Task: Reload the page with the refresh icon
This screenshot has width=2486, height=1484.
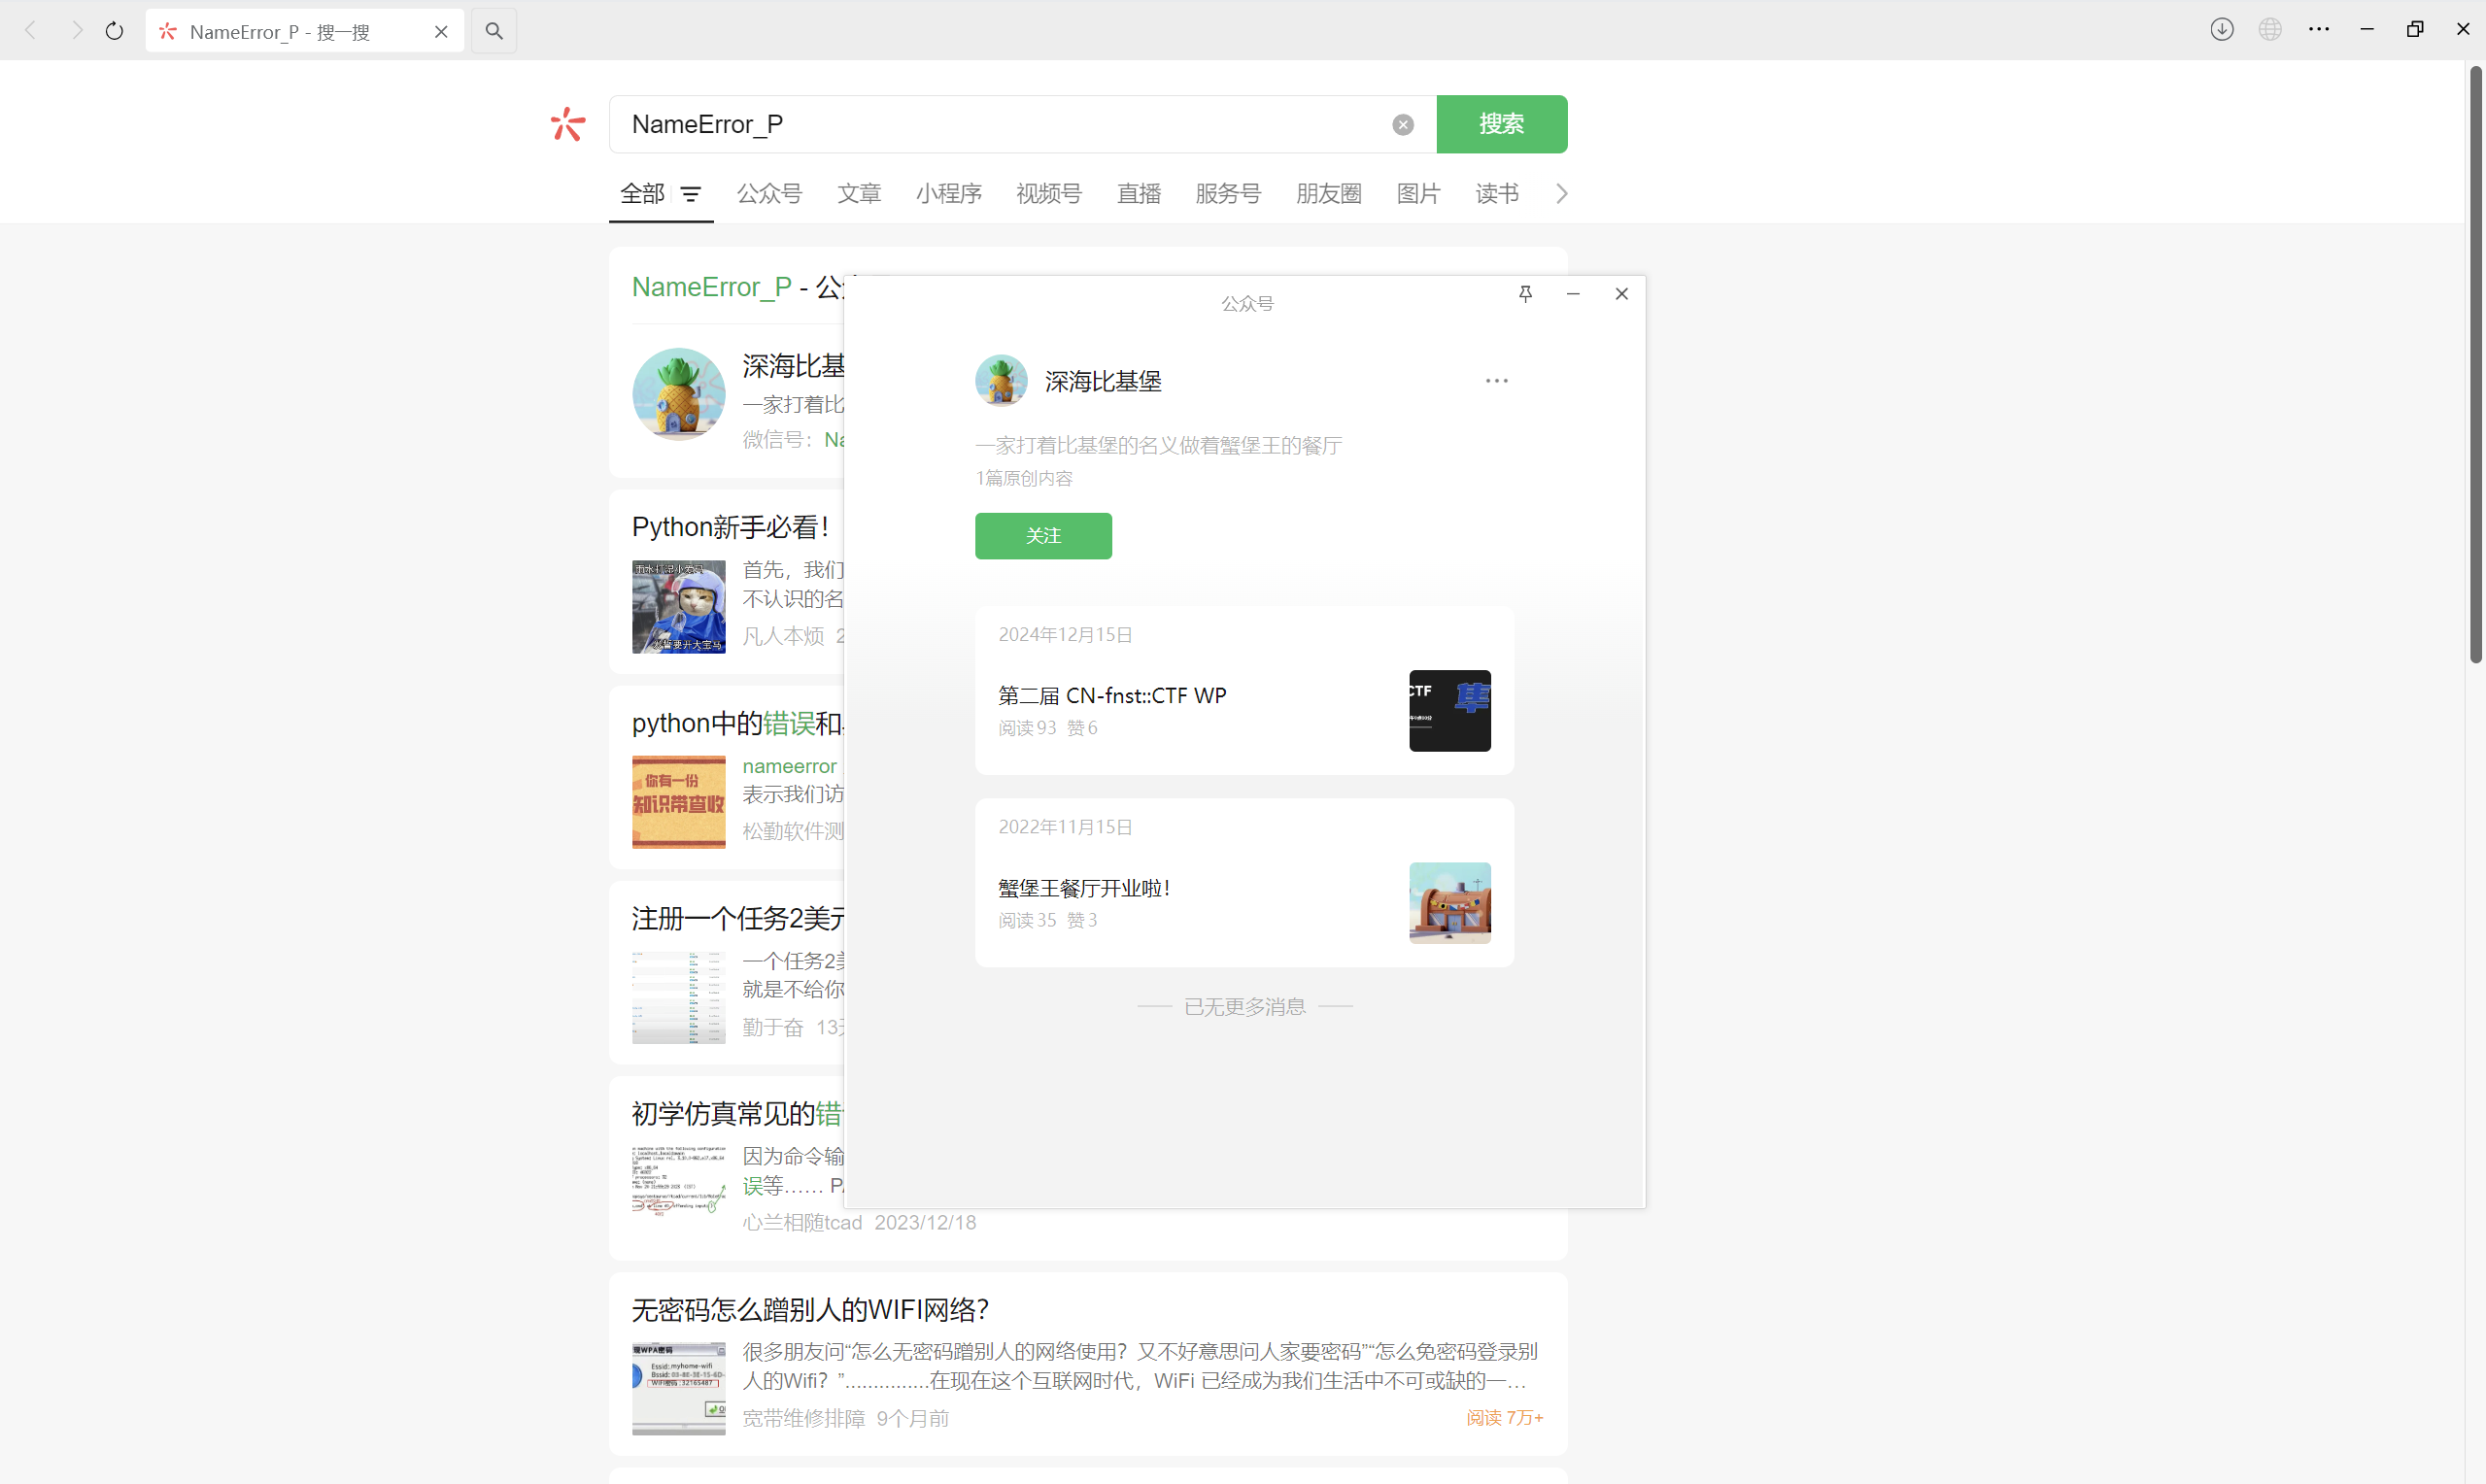Action: point(115,31)
